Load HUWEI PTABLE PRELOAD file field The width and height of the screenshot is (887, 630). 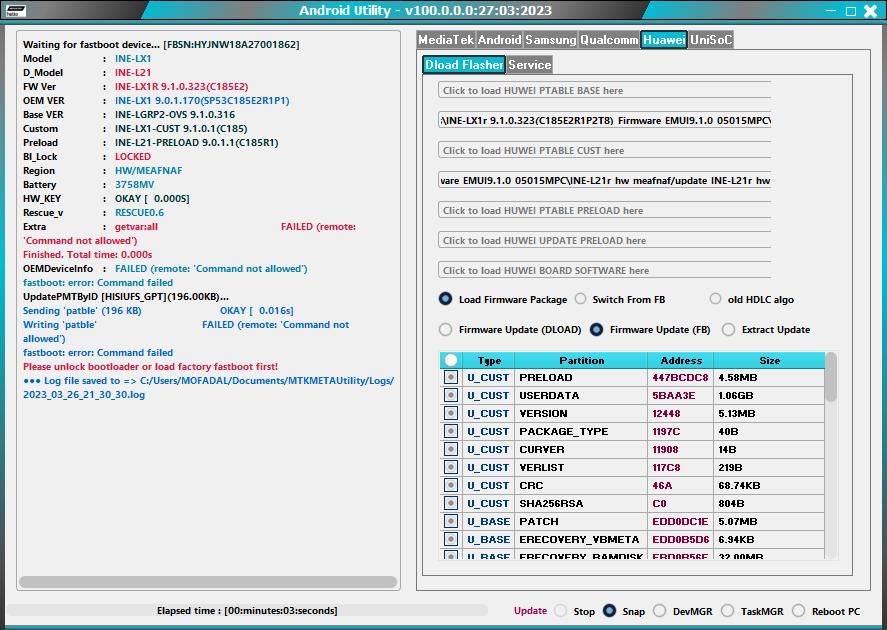[604, 210]
